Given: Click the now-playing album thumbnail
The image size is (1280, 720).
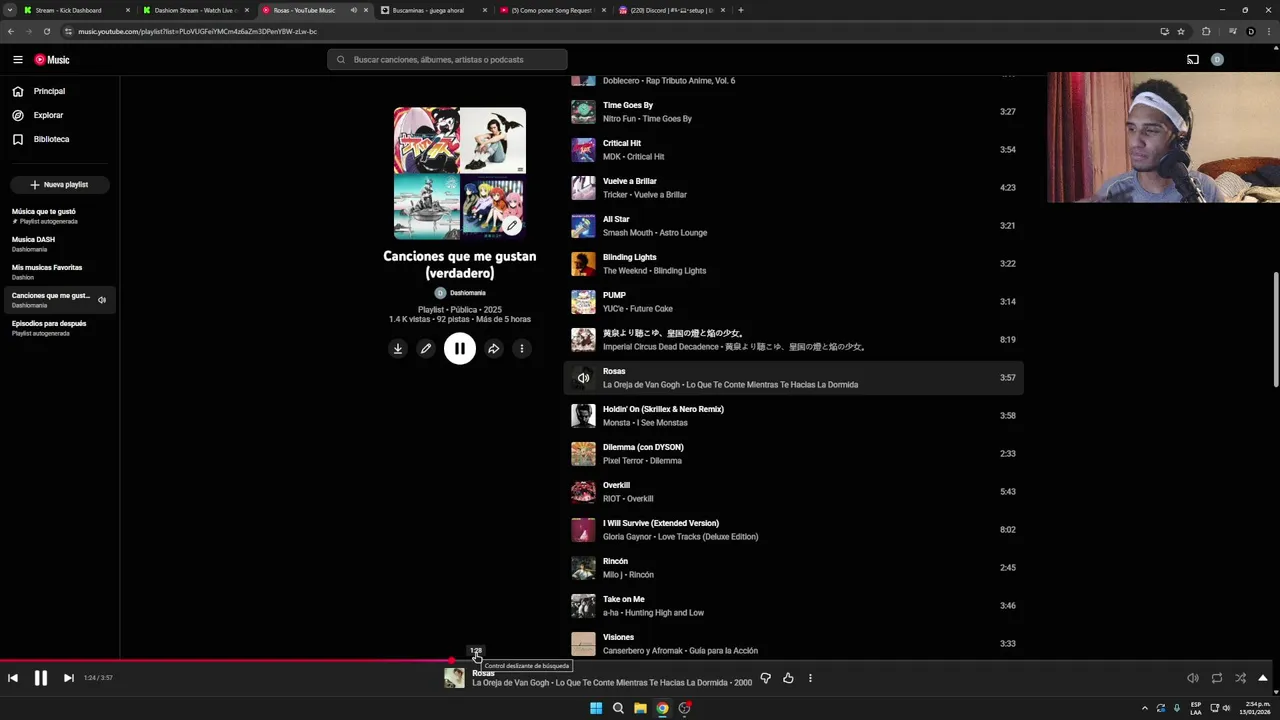Looking at the screenshot, I should point(454,678).
